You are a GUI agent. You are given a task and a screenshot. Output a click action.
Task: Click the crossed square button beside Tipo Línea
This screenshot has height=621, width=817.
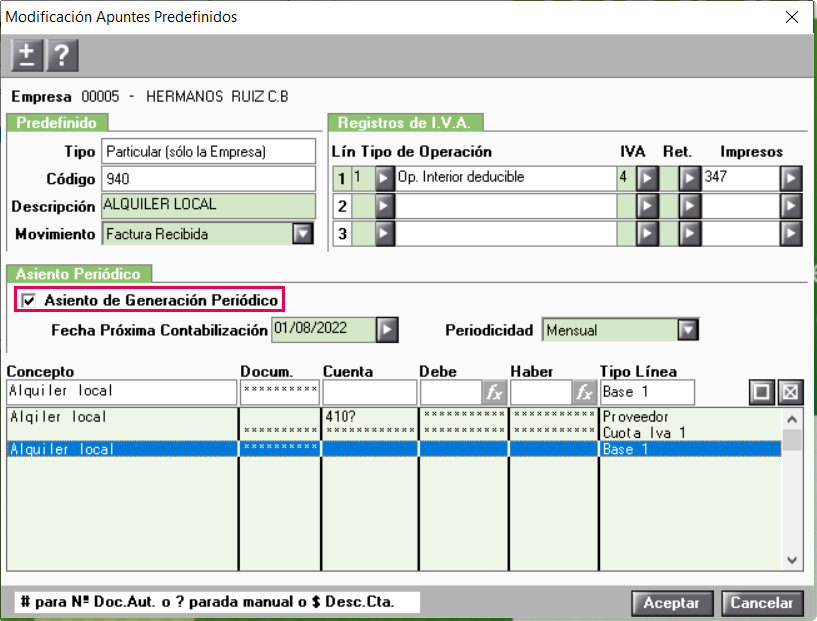(790, 392)
